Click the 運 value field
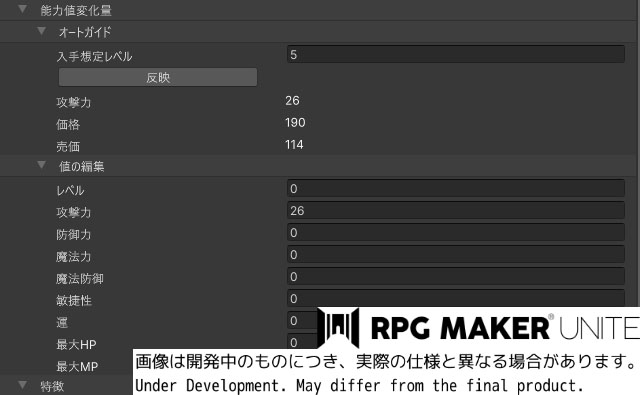This screenshot has height=395, width=640. tap(302, 321)
